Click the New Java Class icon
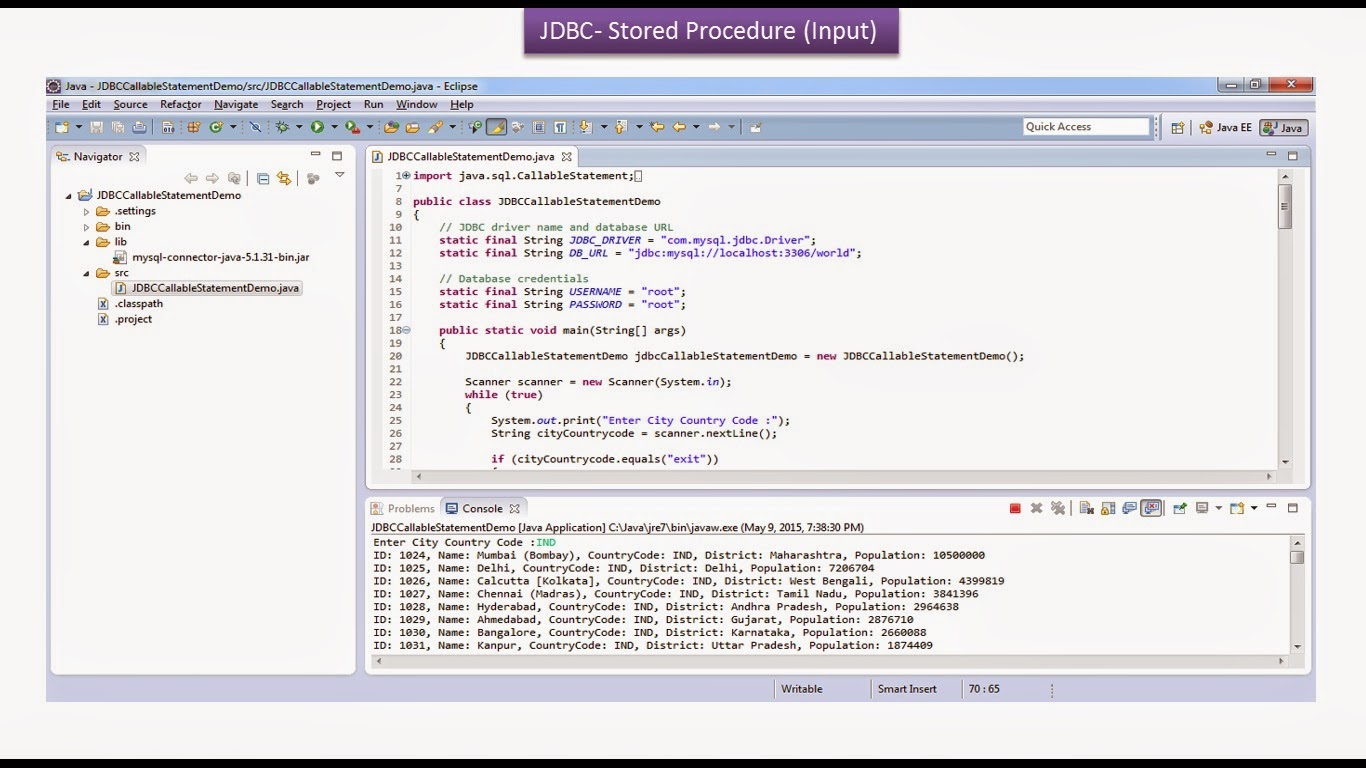This screenshot has height=768, width=1366. [217, 127]
